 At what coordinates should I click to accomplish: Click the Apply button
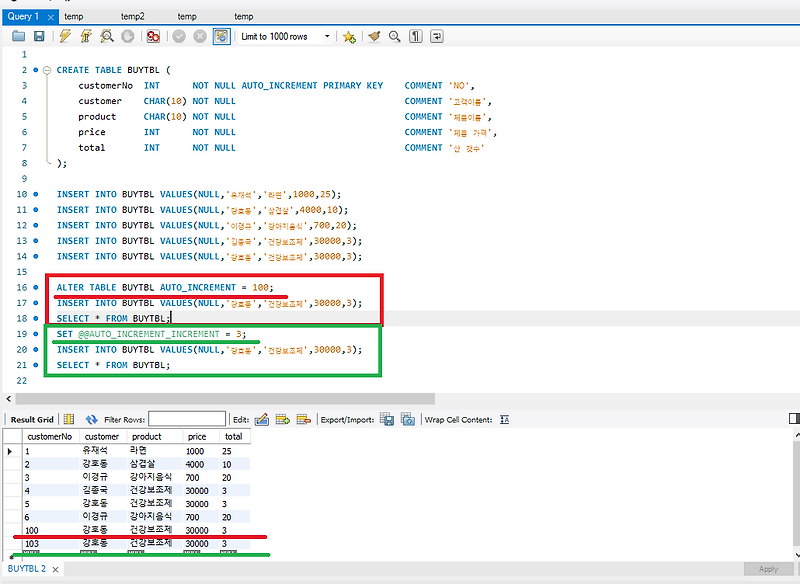[x=768, y=569]
